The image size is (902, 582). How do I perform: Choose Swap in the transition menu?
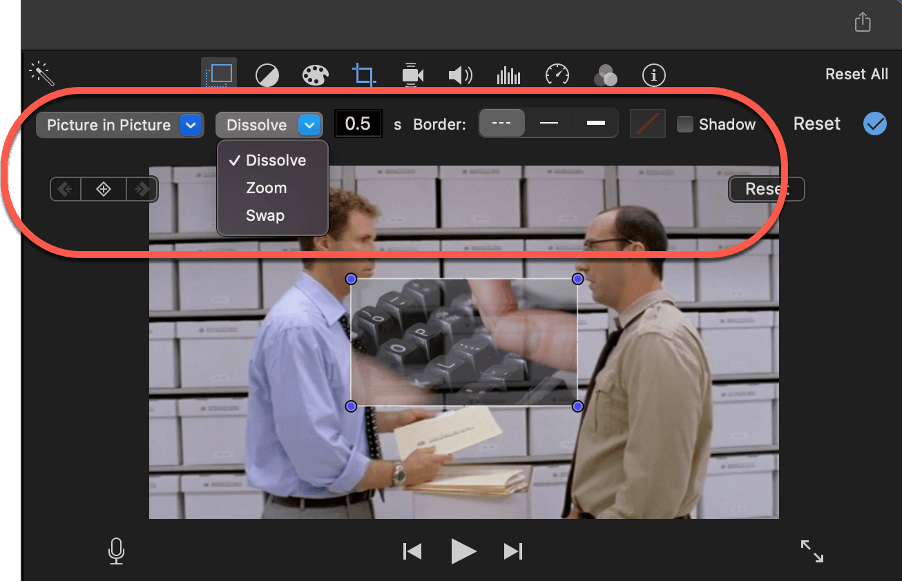tap(273, 216)
